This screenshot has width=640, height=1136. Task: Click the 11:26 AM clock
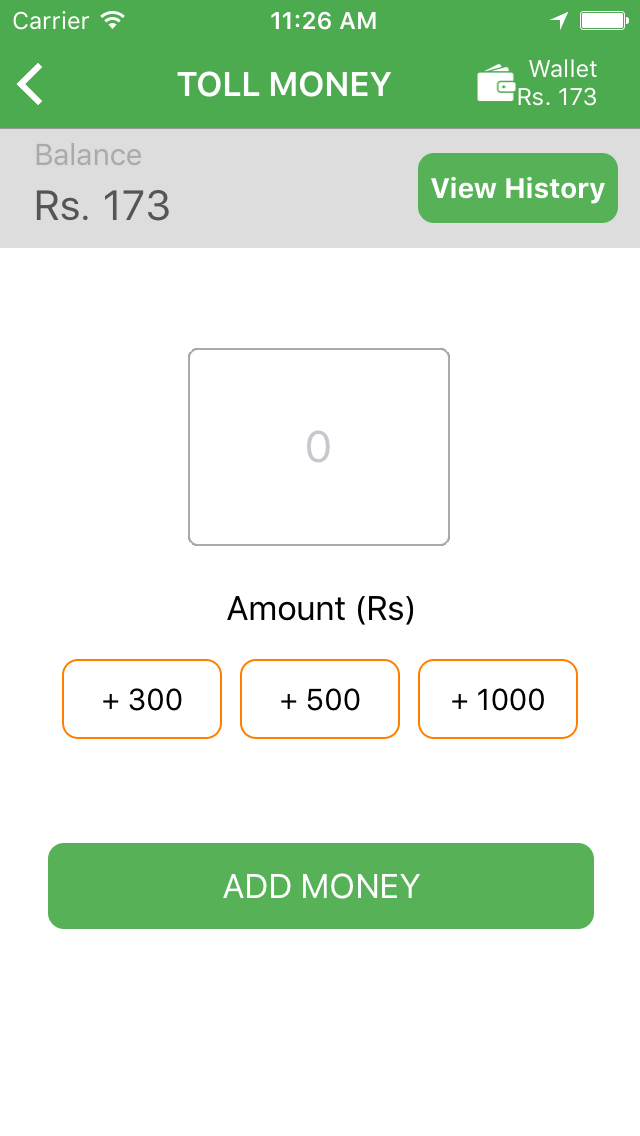(323, 20)
